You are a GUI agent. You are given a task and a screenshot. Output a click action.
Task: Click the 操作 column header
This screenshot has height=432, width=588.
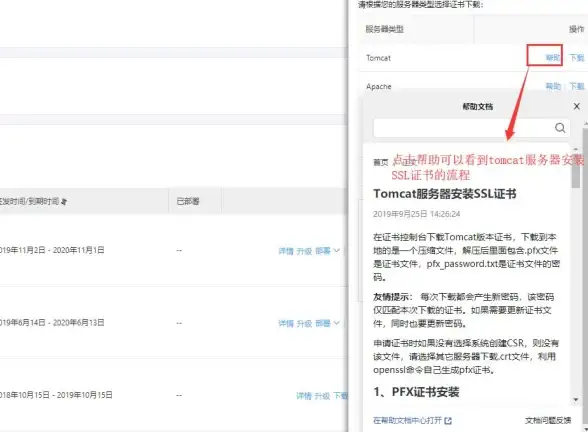[x=576, y=29]
